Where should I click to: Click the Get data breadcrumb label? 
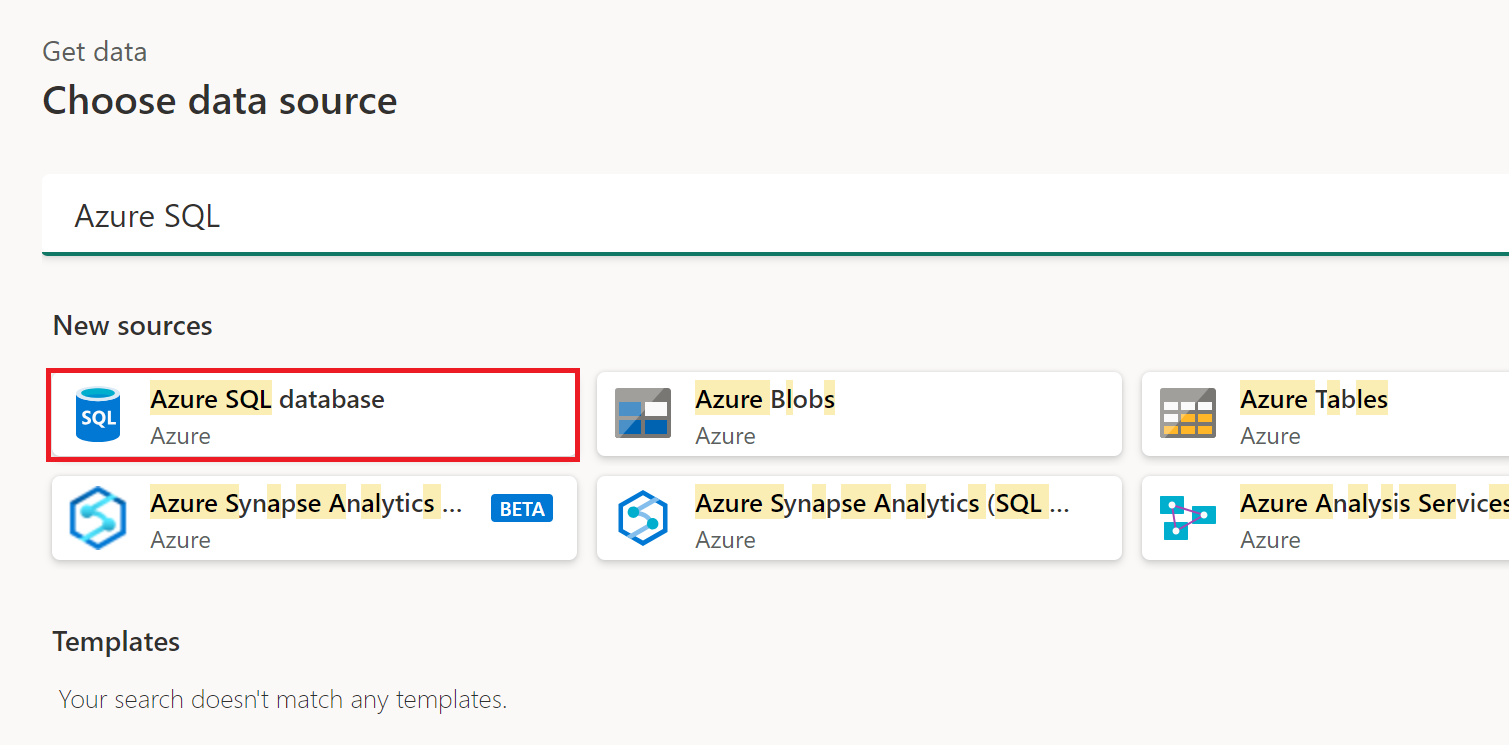pyautogui.click(x=94, y=51)
